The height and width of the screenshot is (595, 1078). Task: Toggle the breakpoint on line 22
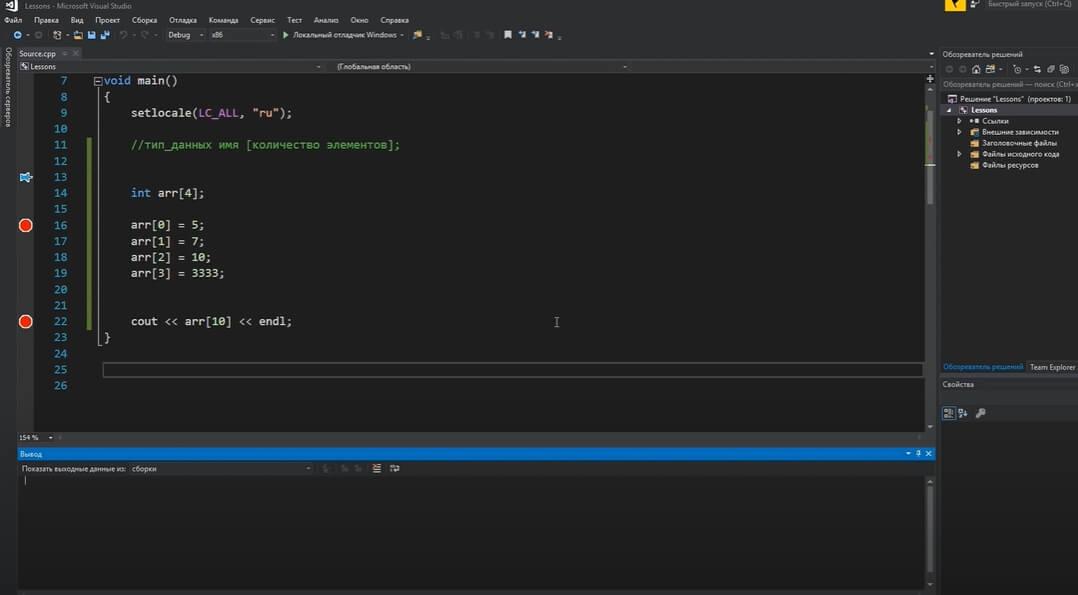25,321
